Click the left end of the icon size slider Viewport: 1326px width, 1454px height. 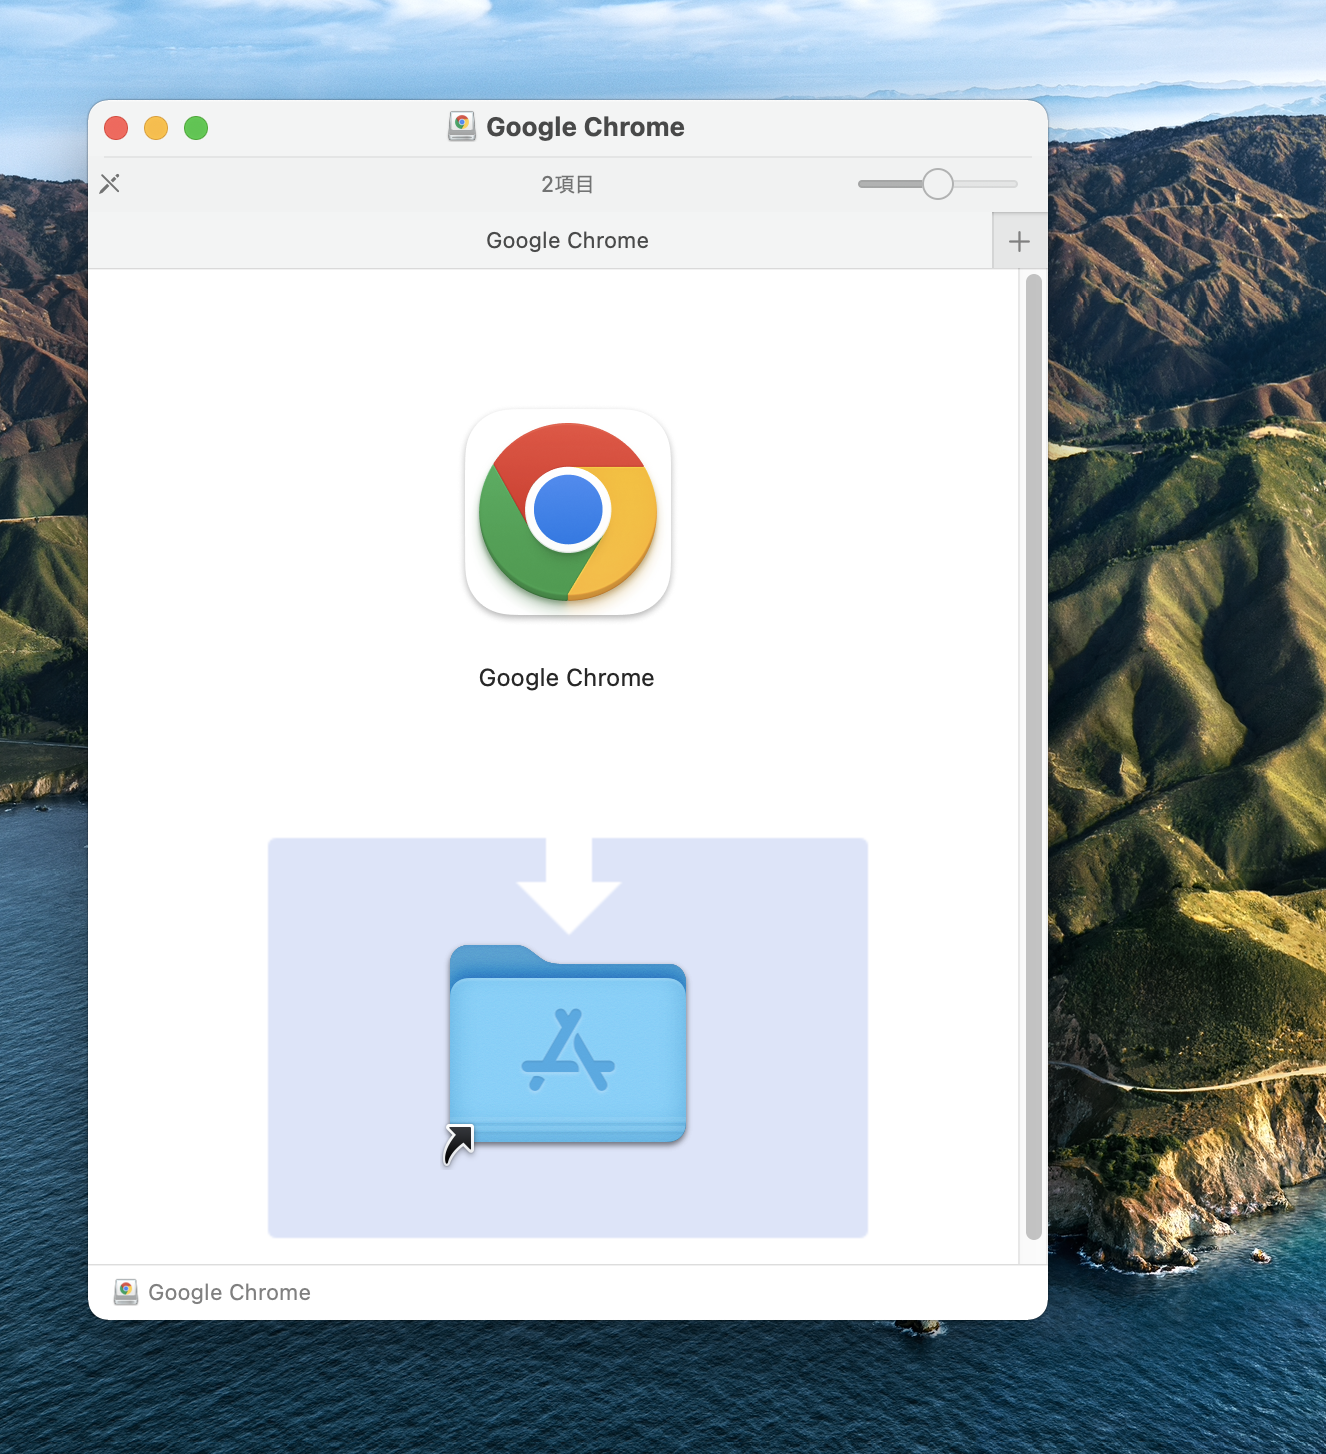point(864,184)
